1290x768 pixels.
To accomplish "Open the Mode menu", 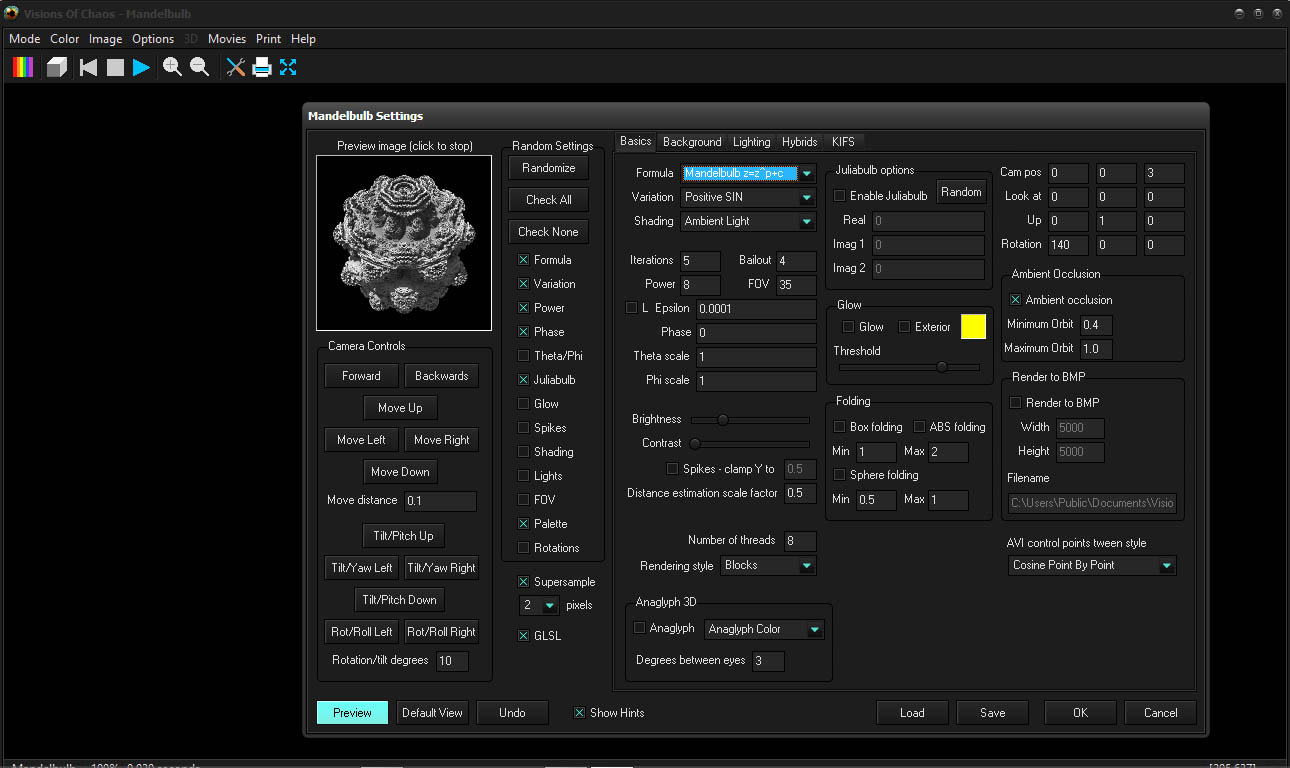I will (x=25, y=39).
